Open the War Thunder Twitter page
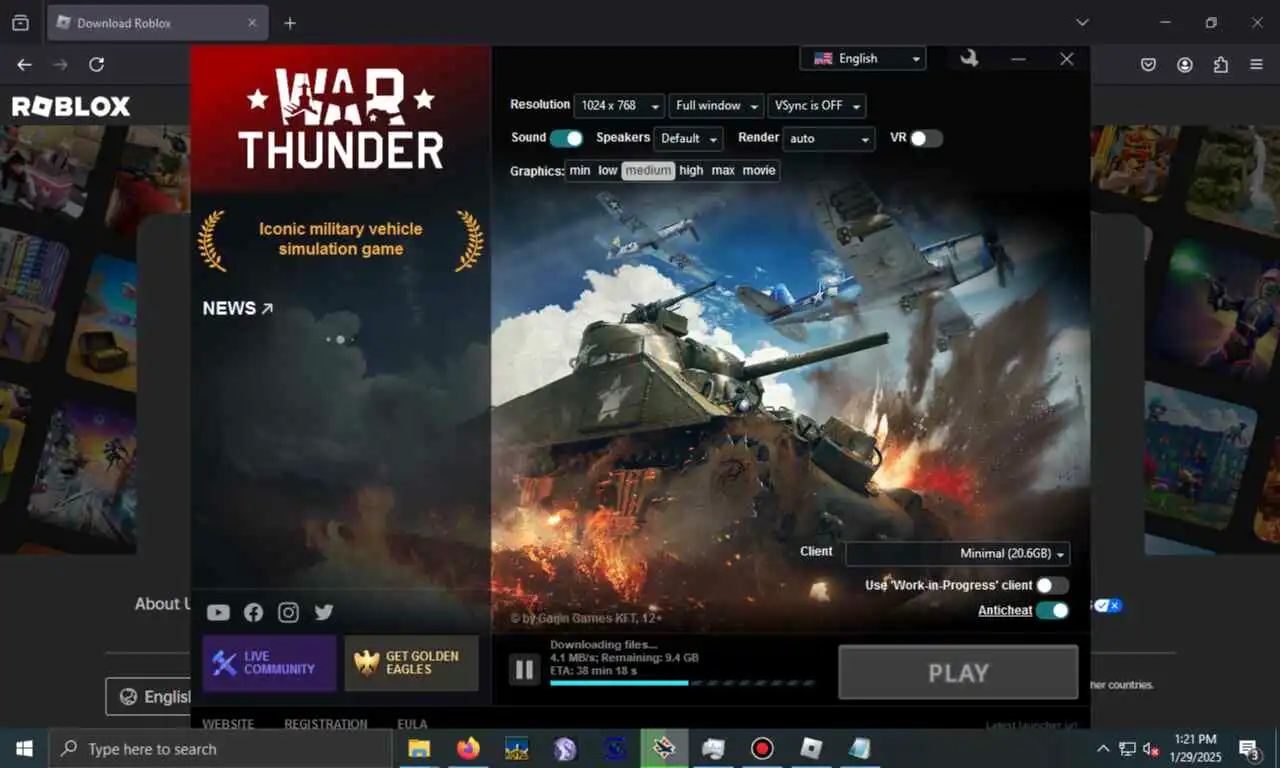1280x768 pixels. click(323, 612)
